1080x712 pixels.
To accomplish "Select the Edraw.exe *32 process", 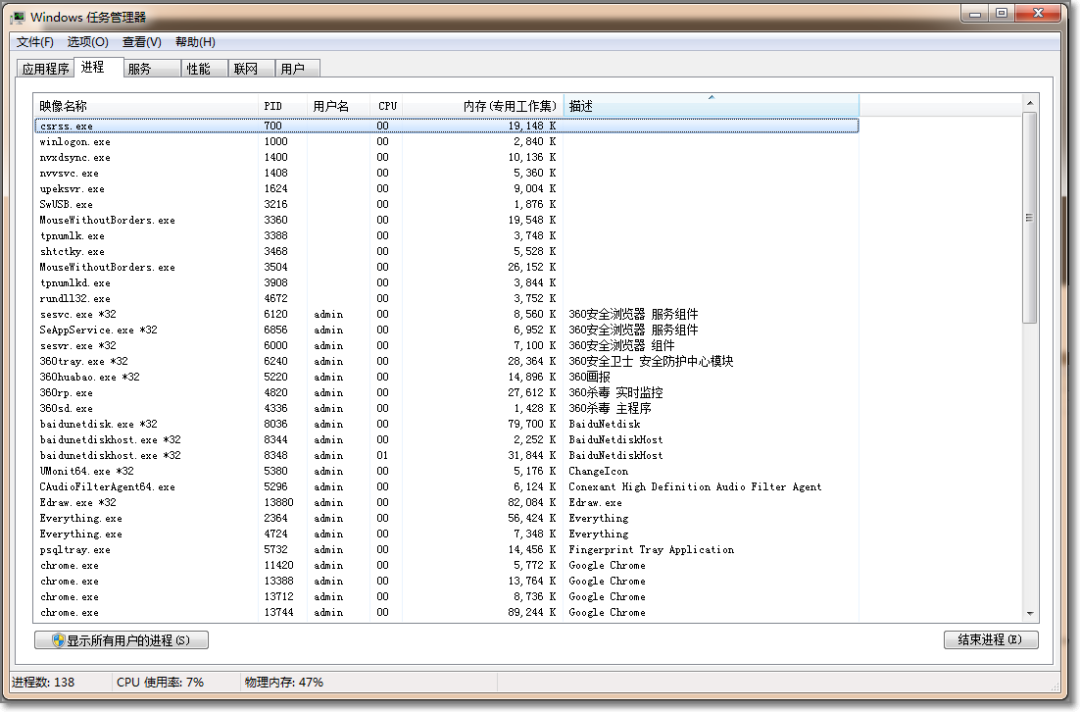I will click(446, 503).
